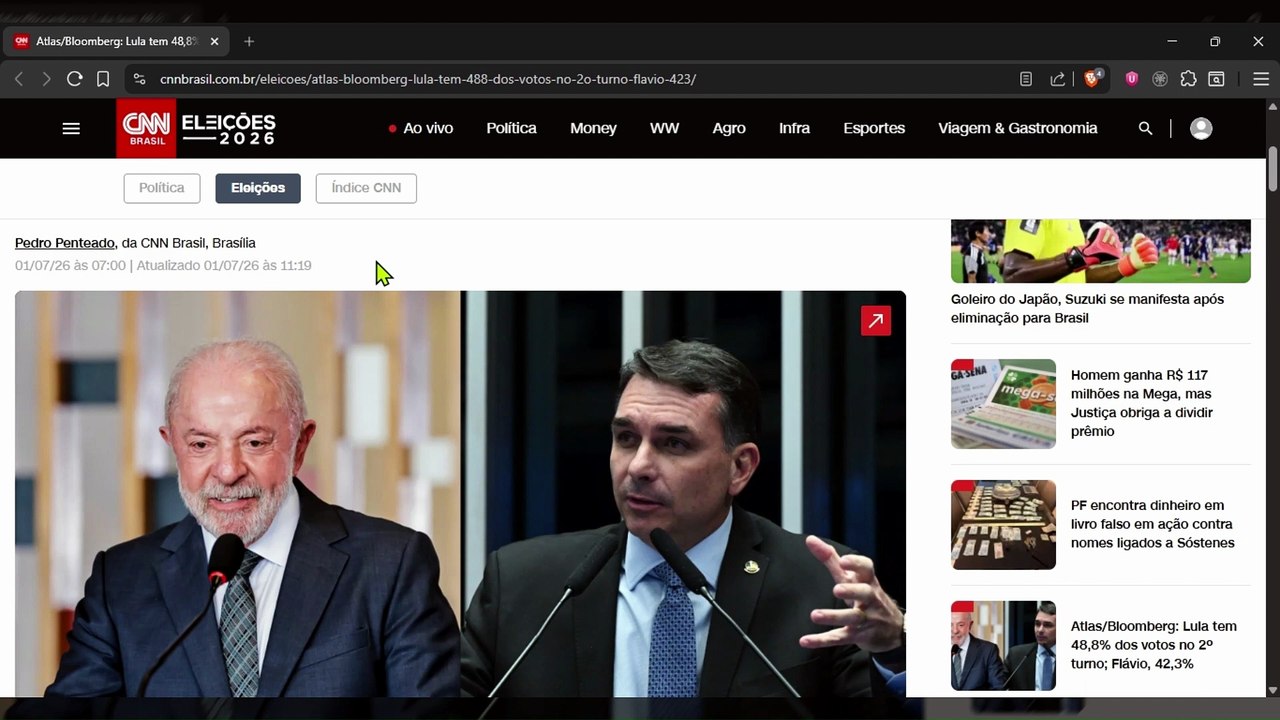
Task: Select the Eleições category pill
Action: [258, 188]
